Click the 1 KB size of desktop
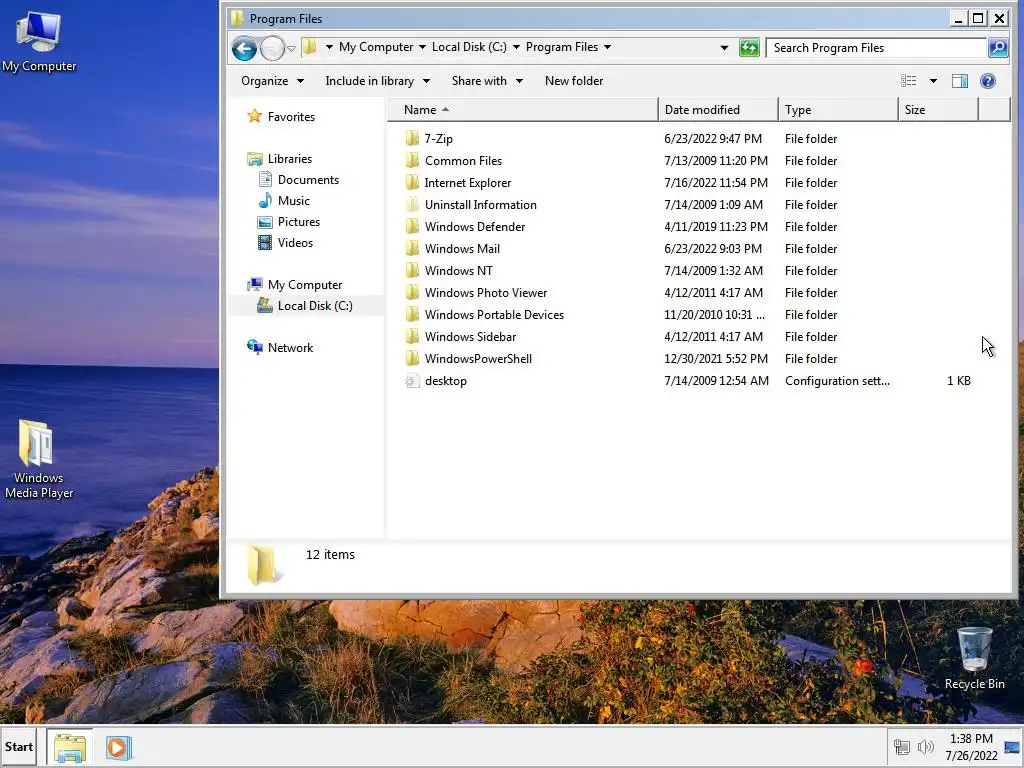 (x=959, y=381)
